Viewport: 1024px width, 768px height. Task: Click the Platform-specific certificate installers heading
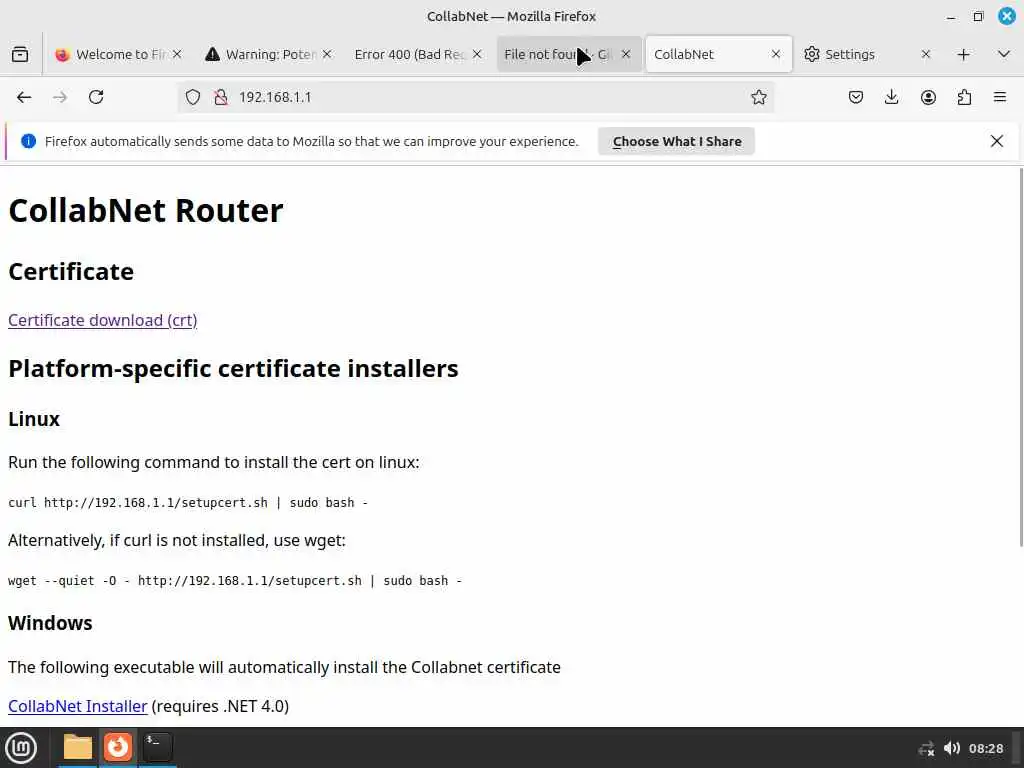click(x=233, y=368)
